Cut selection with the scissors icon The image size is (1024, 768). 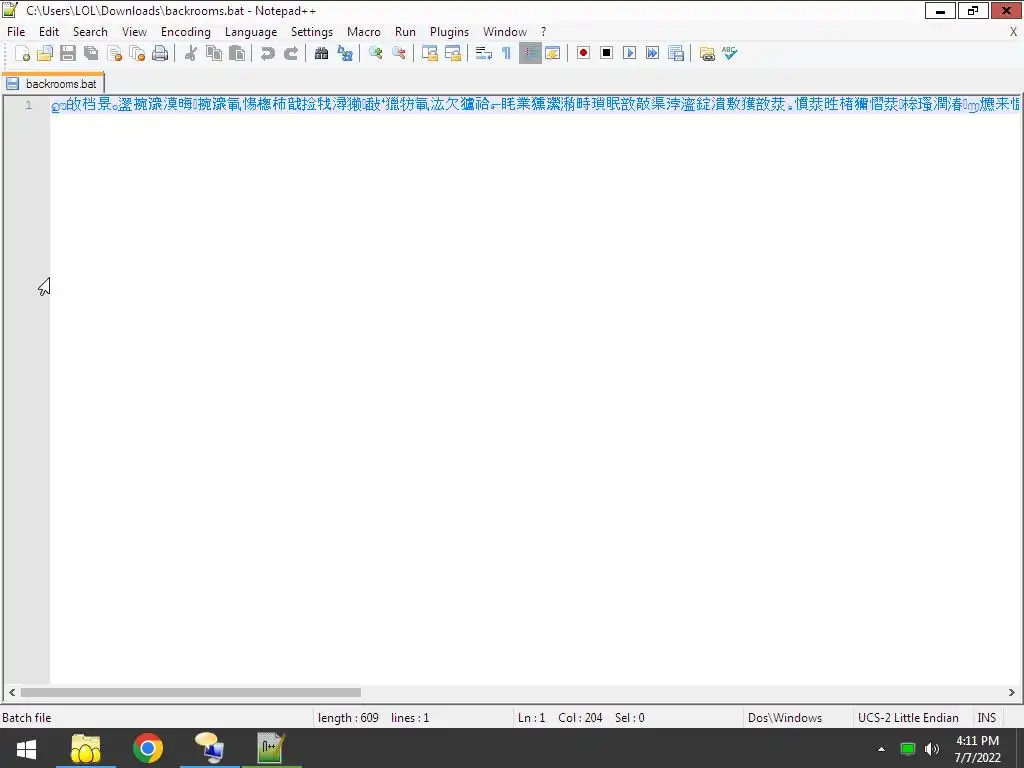[191, 54]
